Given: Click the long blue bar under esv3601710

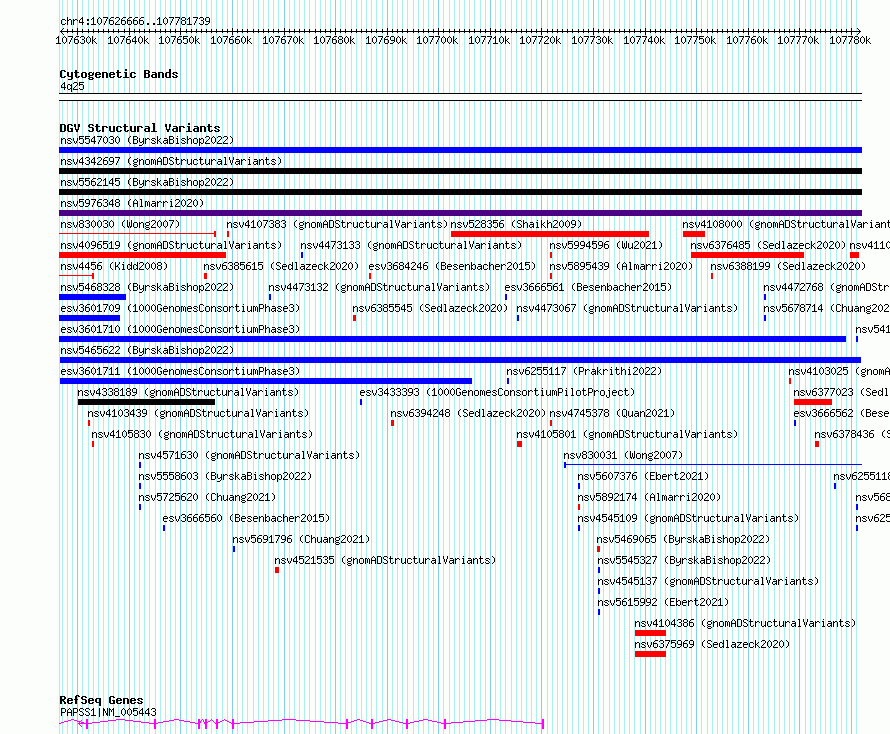Looking at the screenshot, I should [452, 339].
